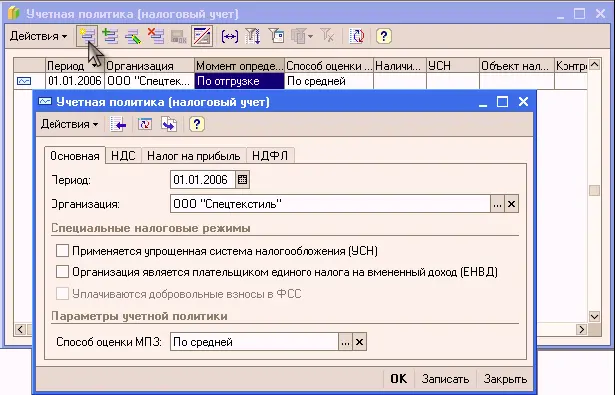
Task: Click the Find in list arrow icon in dialog
Action: (x=118, y=124)
